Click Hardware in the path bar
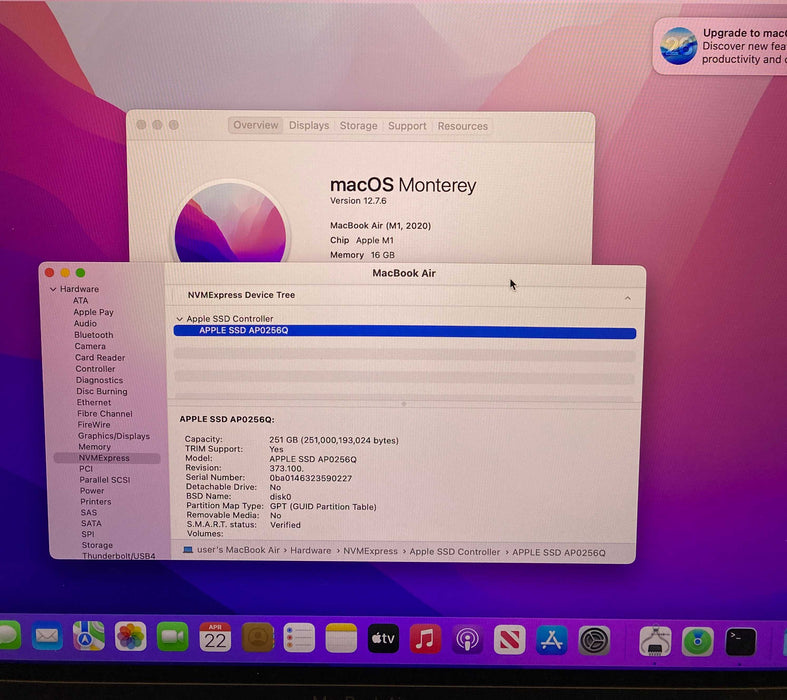 coord(311,550)
